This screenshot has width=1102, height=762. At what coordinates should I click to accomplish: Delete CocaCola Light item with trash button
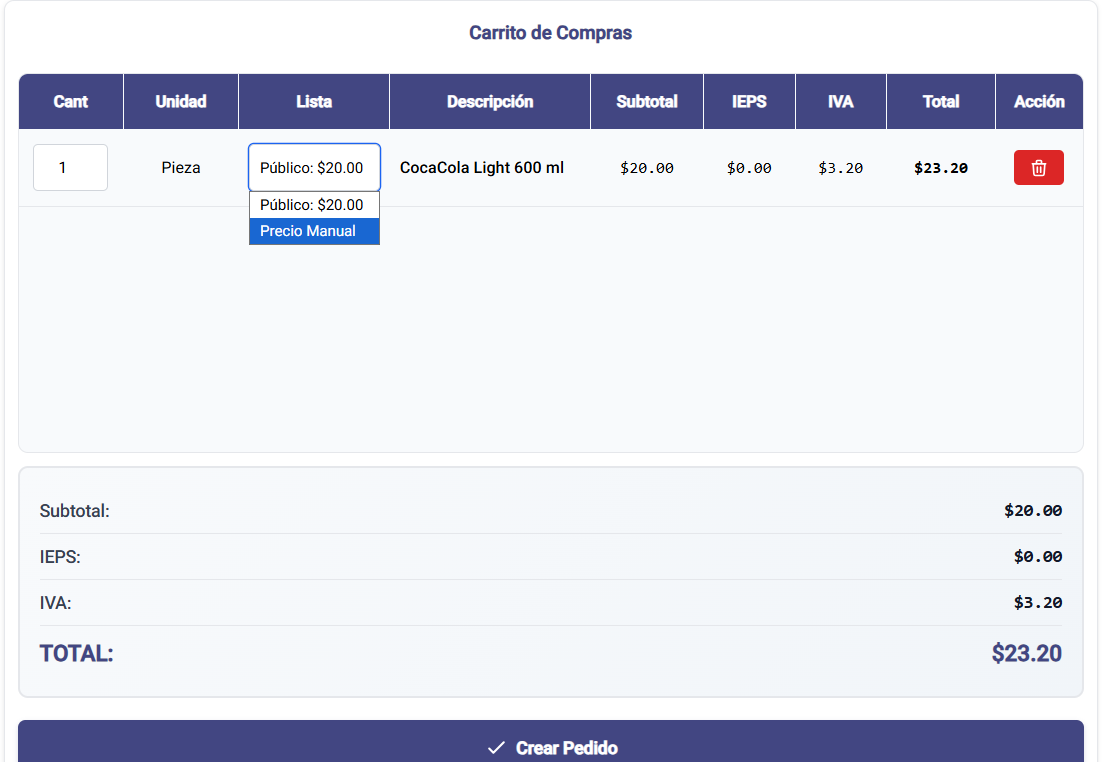(1038, 167)
